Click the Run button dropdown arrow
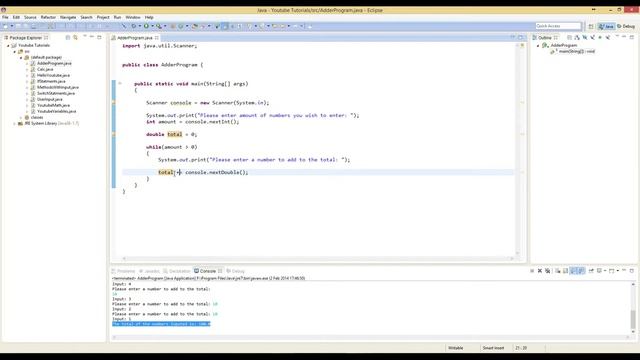Viewport: 640px width, 360px height. click(152, 26)
